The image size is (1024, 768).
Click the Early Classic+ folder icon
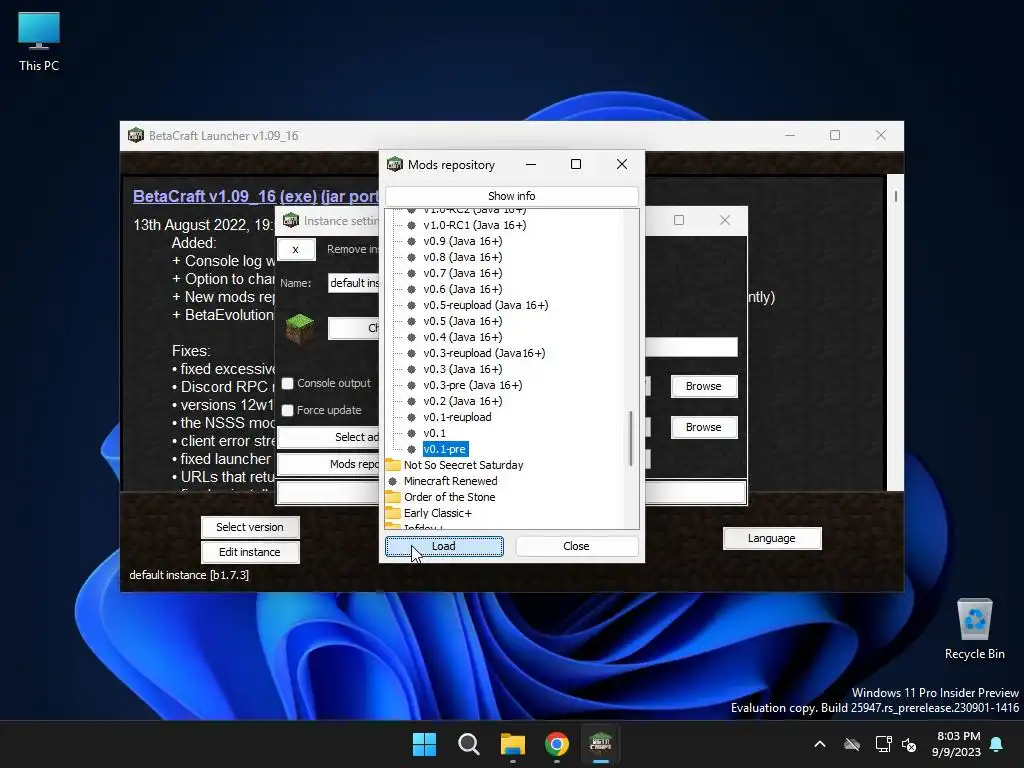tap(393, 513)
